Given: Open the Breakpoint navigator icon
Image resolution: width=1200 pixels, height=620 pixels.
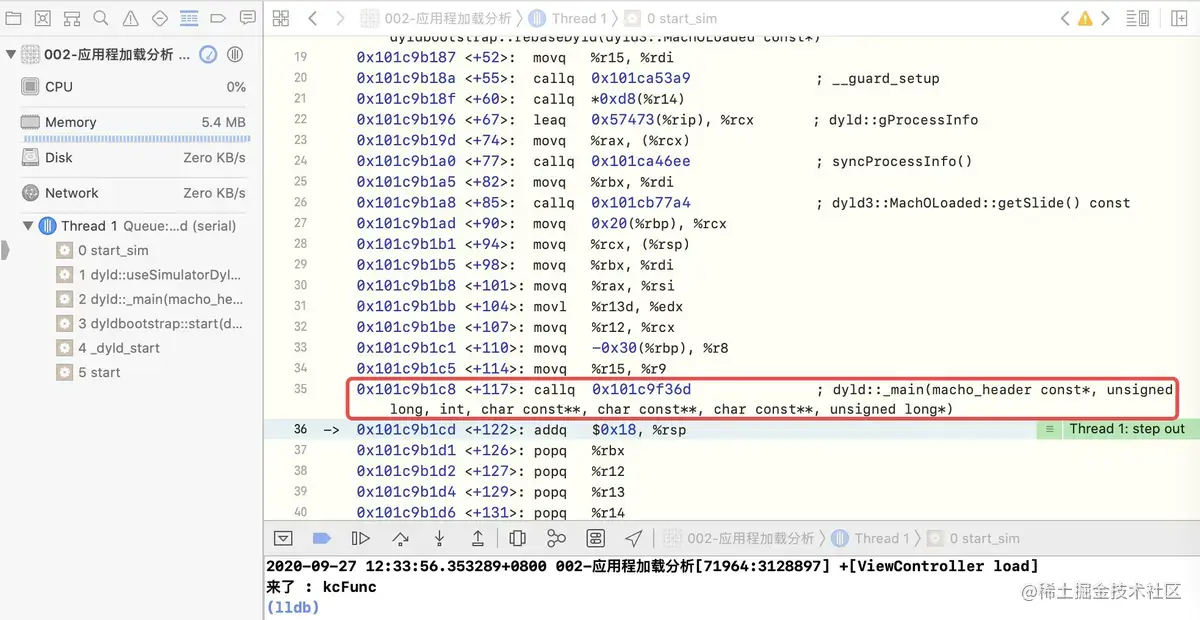Looking at the screenshot, I should 218,18.
